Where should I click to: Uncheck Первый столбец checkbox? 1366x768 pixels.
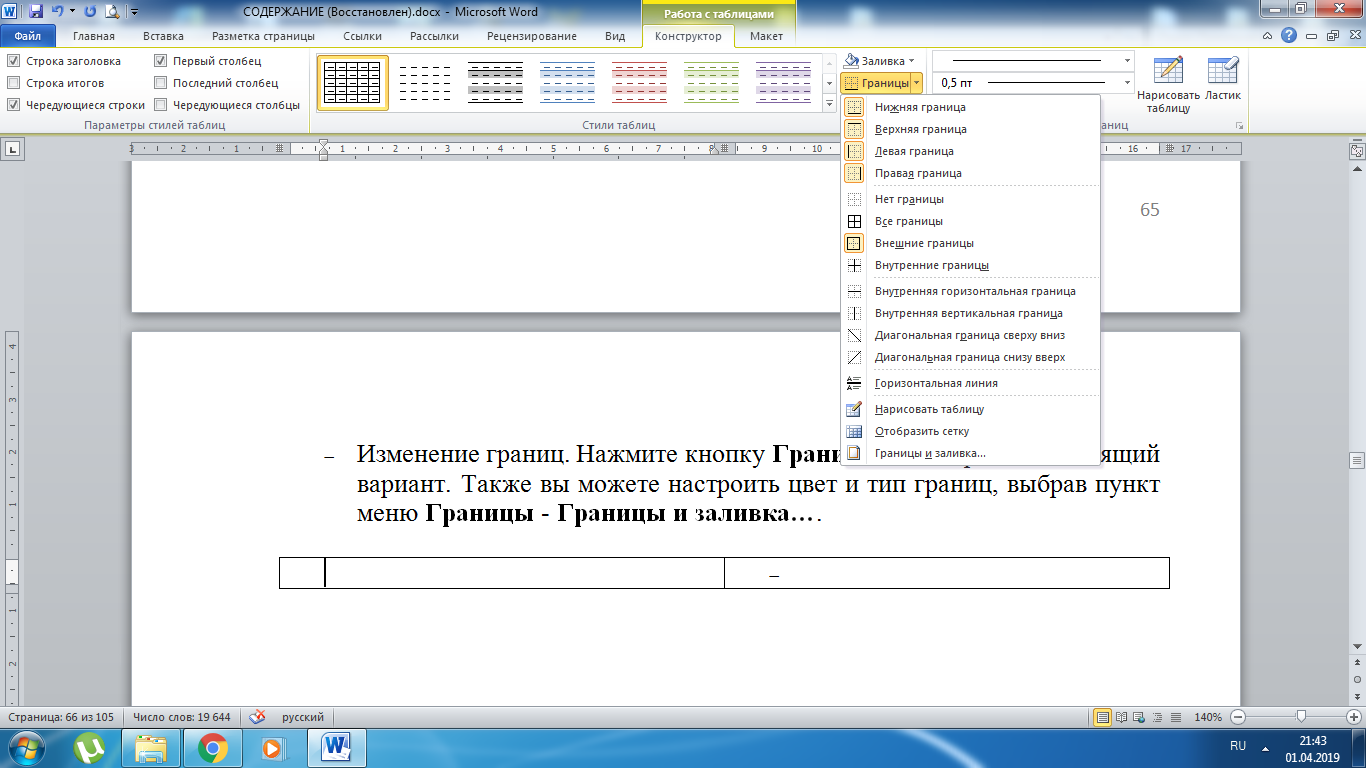(x=160, y=61)
